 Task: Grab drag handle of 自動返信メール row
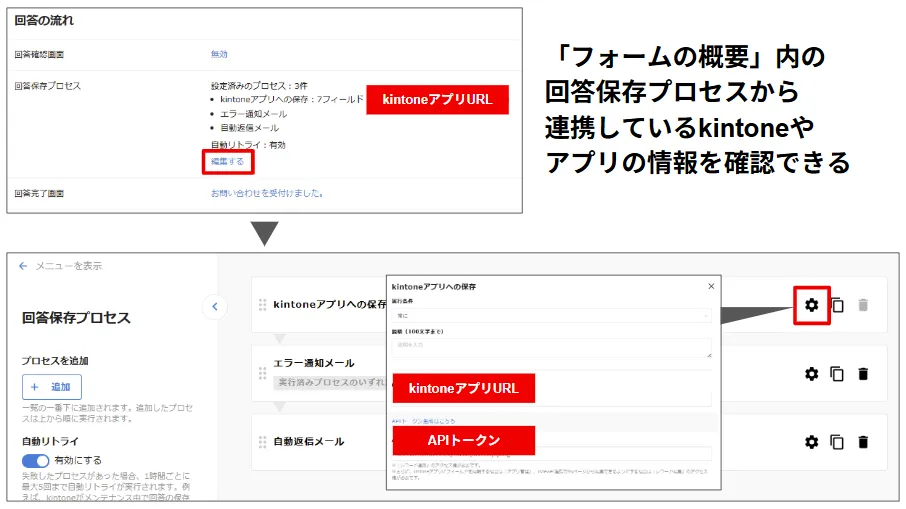click(262, 442)
